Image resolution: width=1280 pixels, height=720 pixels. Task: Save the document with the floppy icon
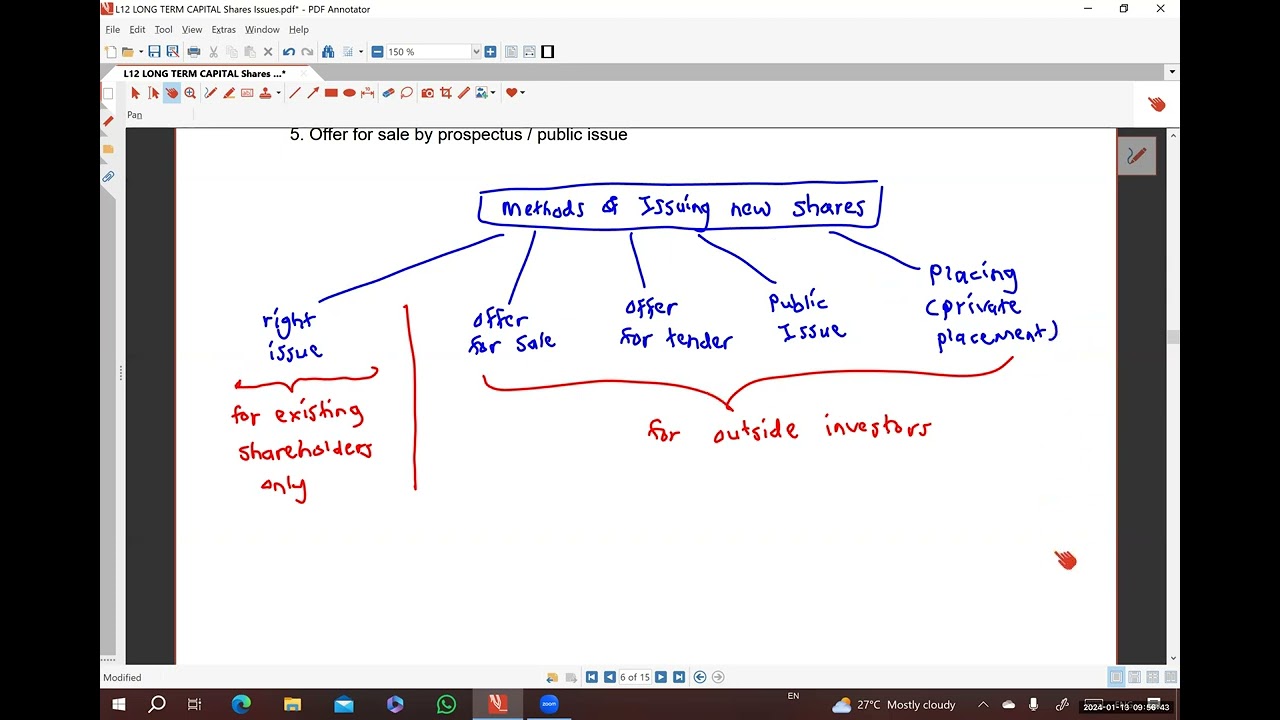click(x=154, y=52)
